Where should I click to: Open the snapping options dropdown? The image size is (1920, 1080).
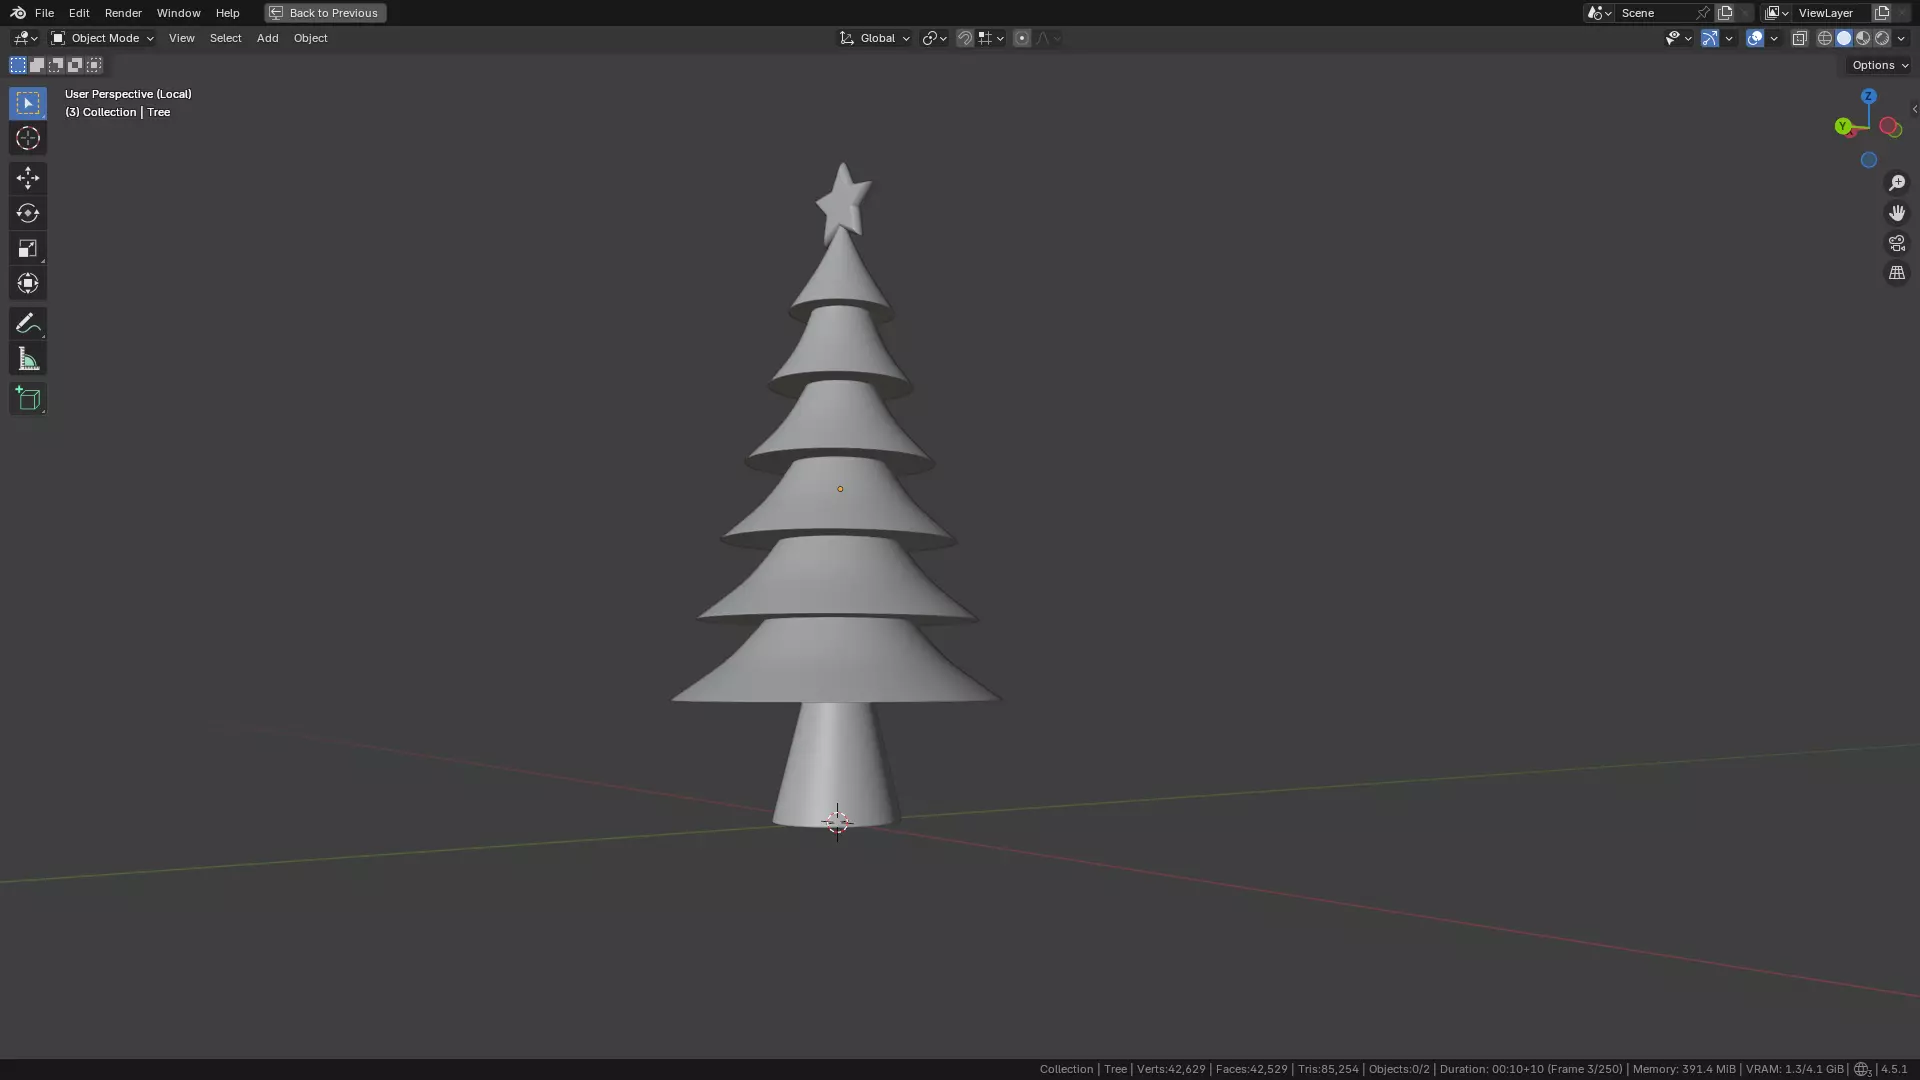tap(991, 38)
